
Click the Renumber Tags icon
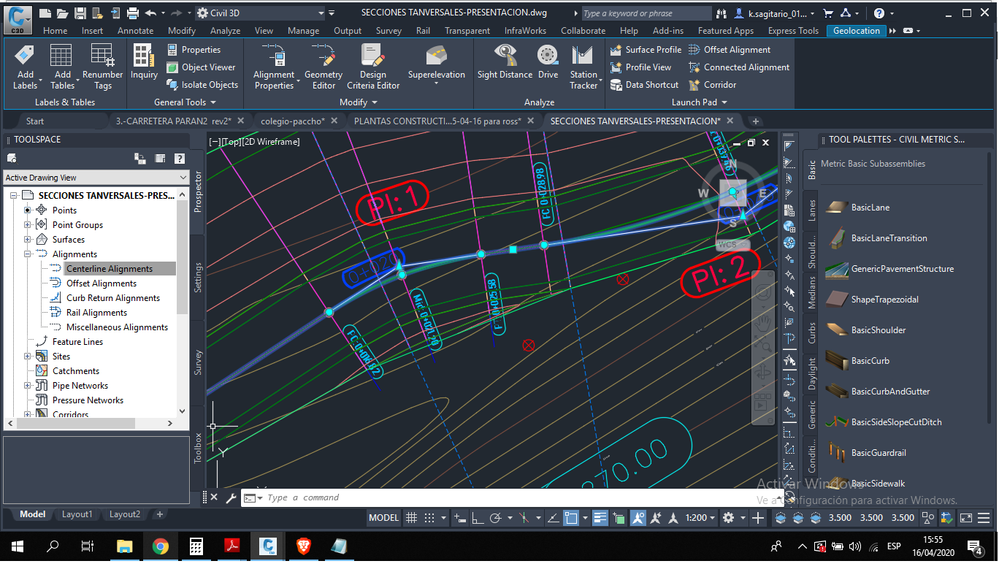103,68
